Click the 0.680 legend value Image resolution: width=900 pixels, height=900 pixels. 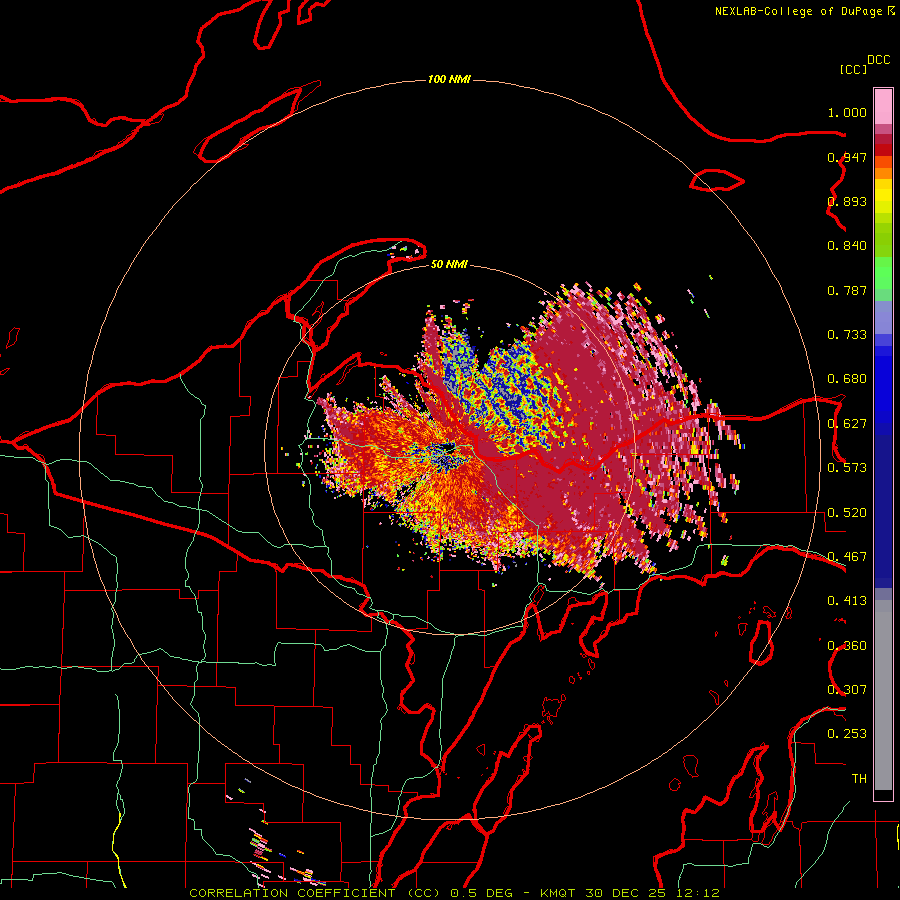tap(847, 379)
